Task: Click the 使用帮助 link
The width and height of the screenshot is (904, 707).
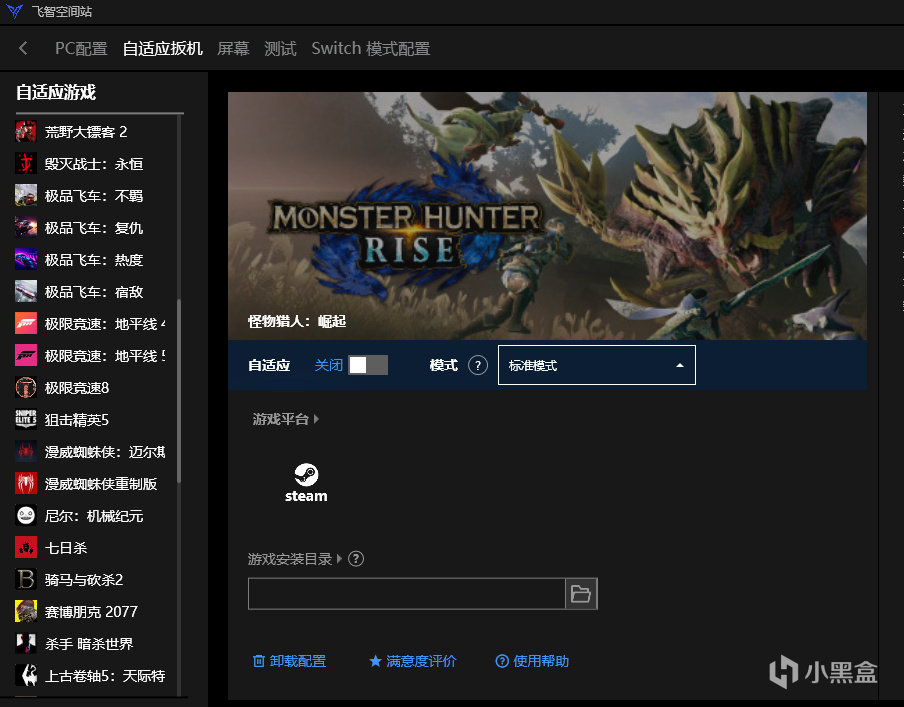Action: pyautogui.click(x=532, y=661)
